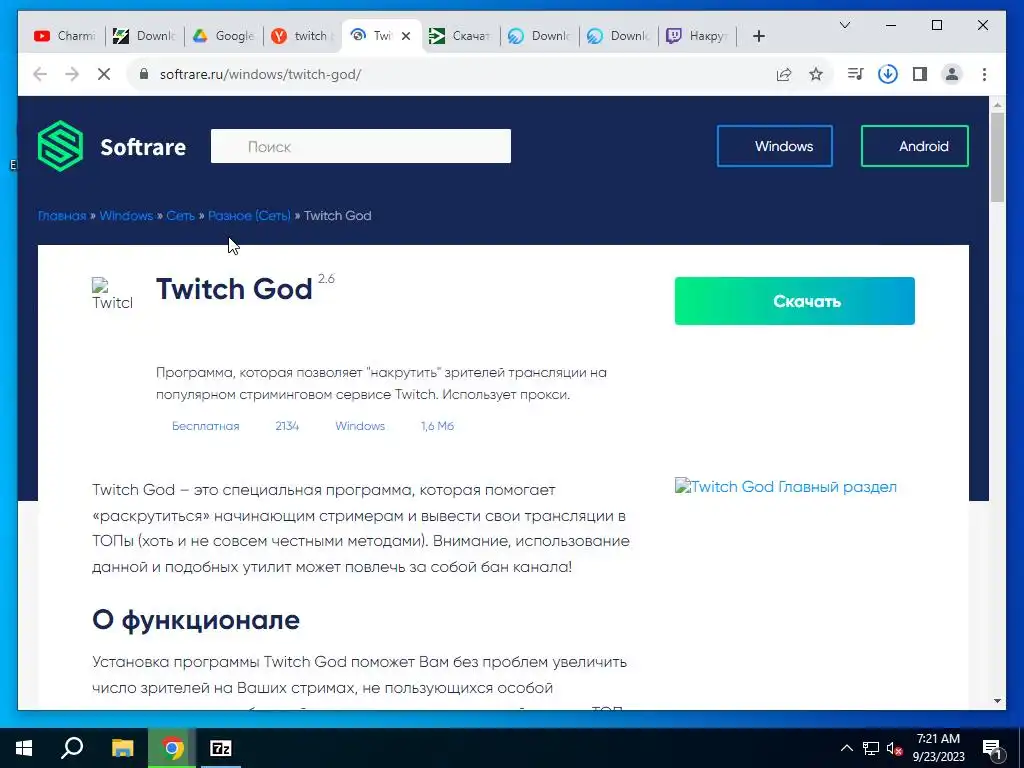This screenshot has height=768, width=1024.
Task: Click the network tray icon
Action: click(x=871, y=748)
